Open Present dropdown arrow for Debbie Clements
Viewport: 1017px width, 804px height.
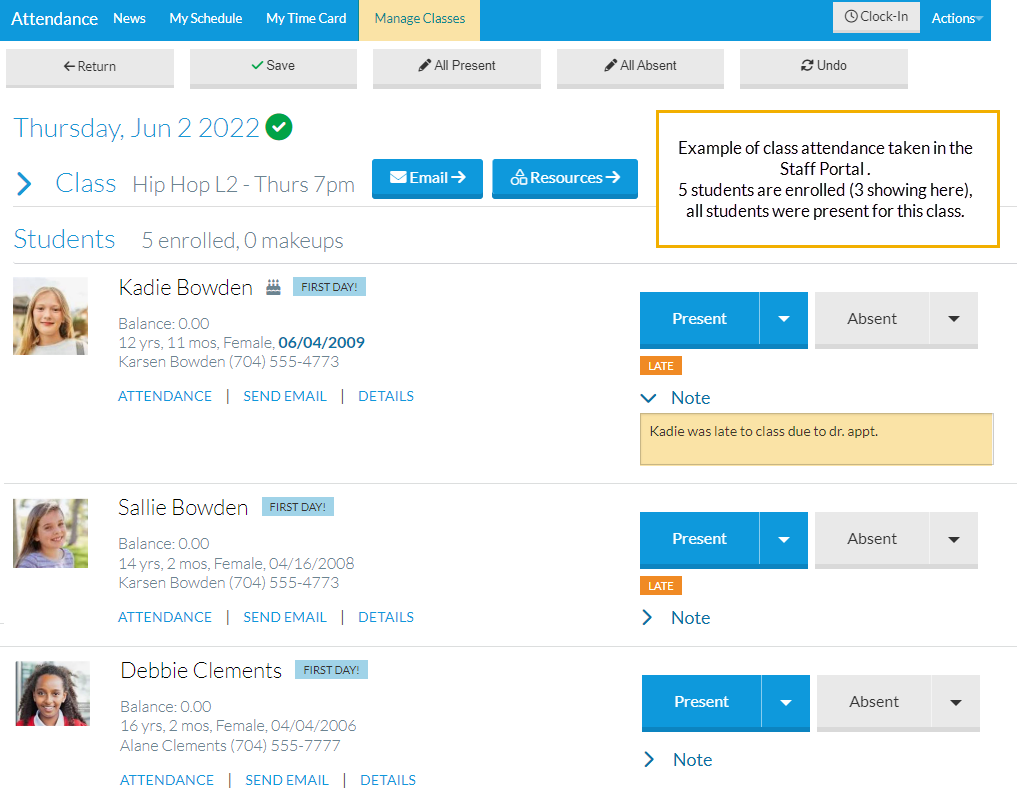(785, 702)
